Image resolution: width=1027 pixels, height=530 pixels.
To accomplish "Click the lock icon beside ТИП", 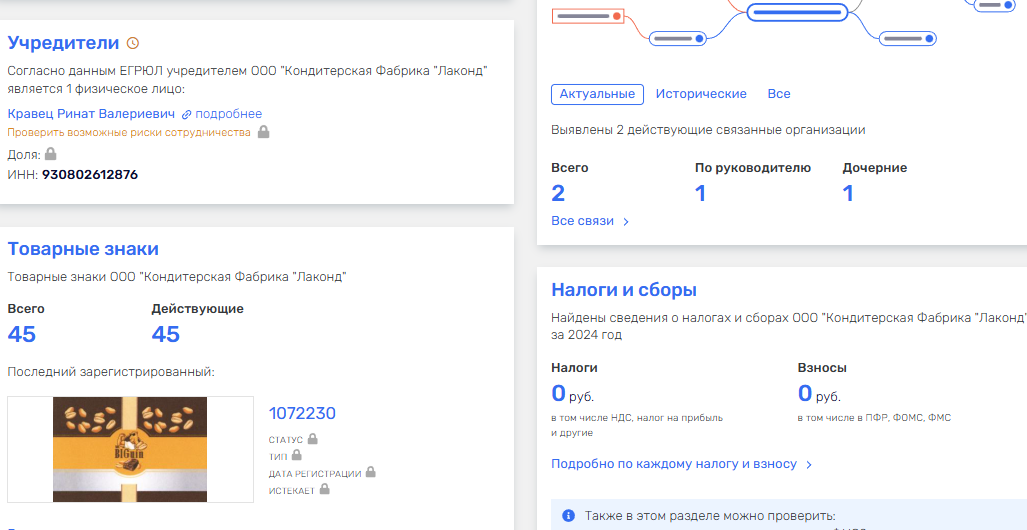I will pos(297,455).
